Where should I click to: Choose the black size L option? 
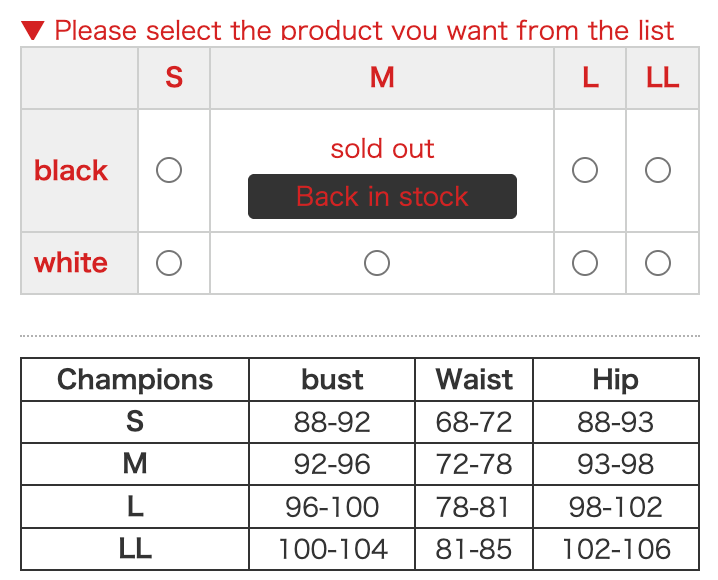pos(585,170)
